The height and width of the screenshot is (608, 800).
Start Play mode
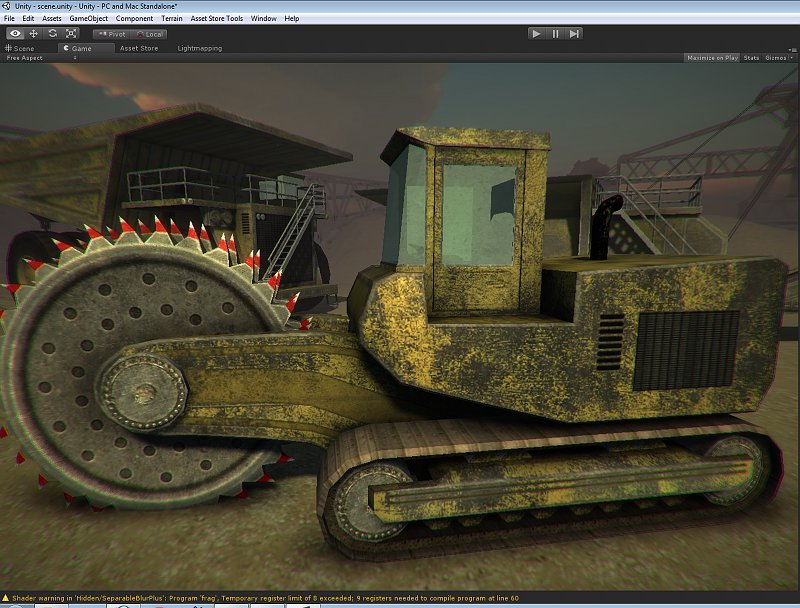pyautogui.click(x=536, y=34)
